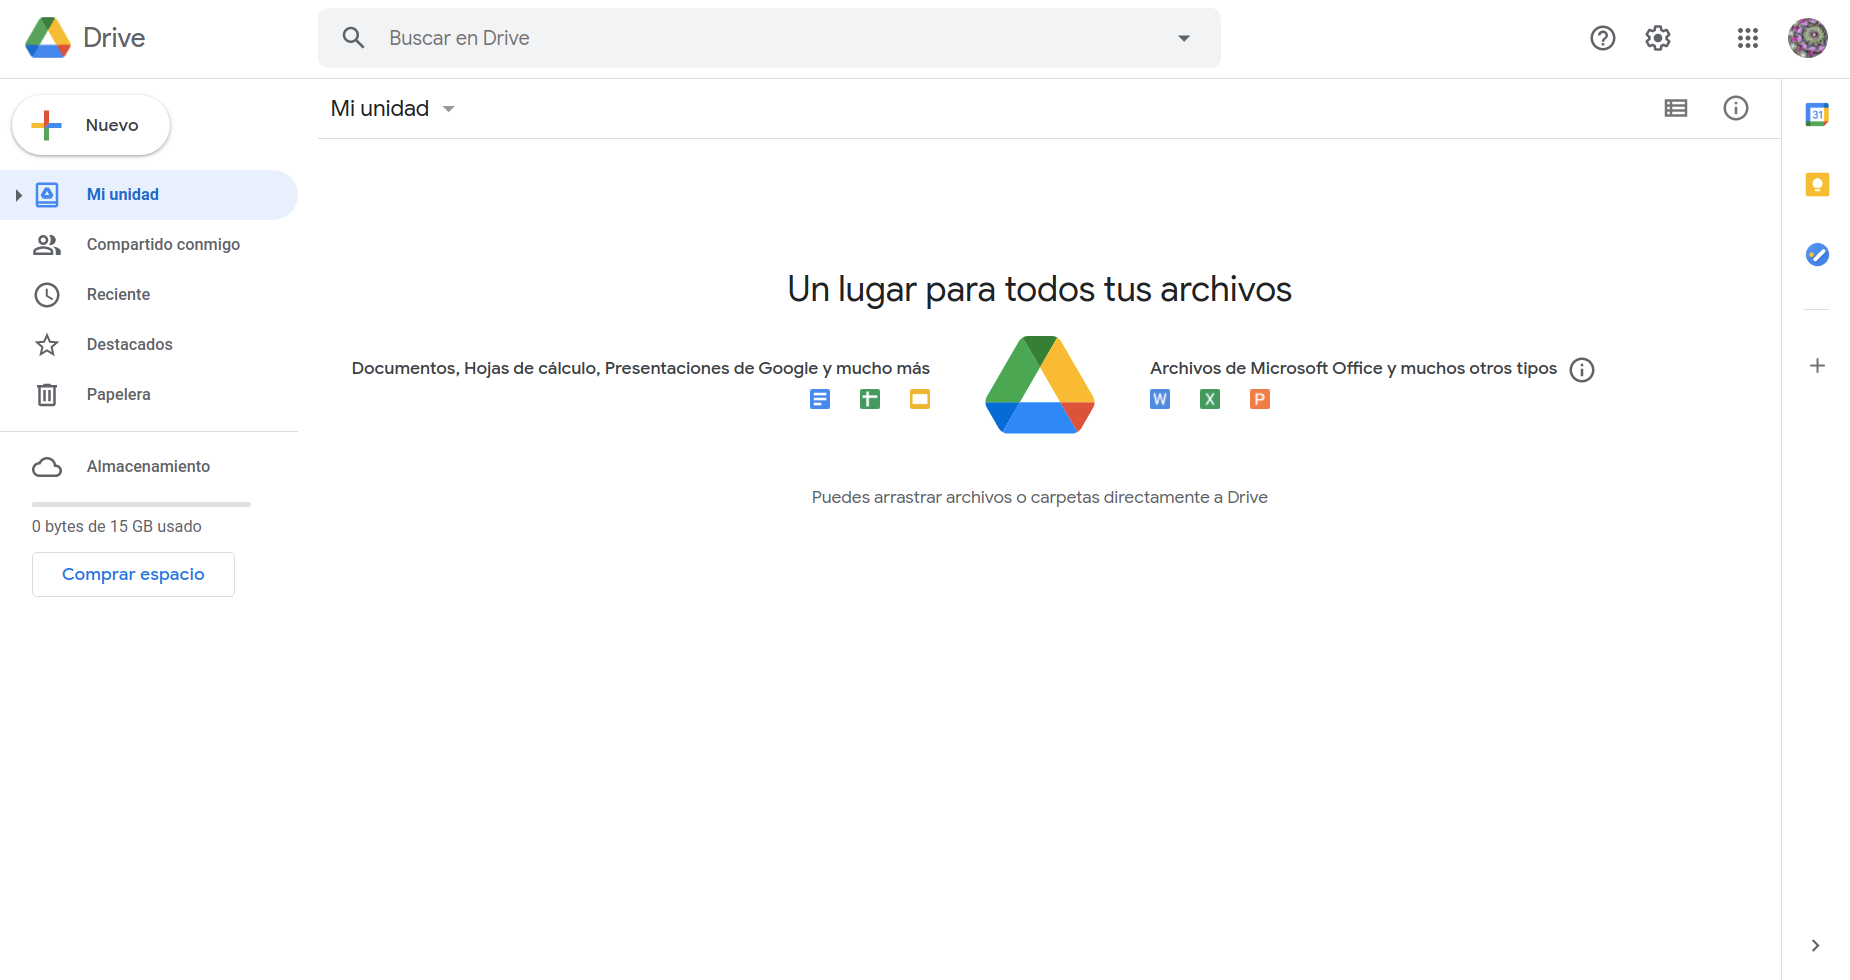The image size is (1850, 980).
Task: Click the Puedes arrastrar archivos text
Action: tap(1040, 497)
